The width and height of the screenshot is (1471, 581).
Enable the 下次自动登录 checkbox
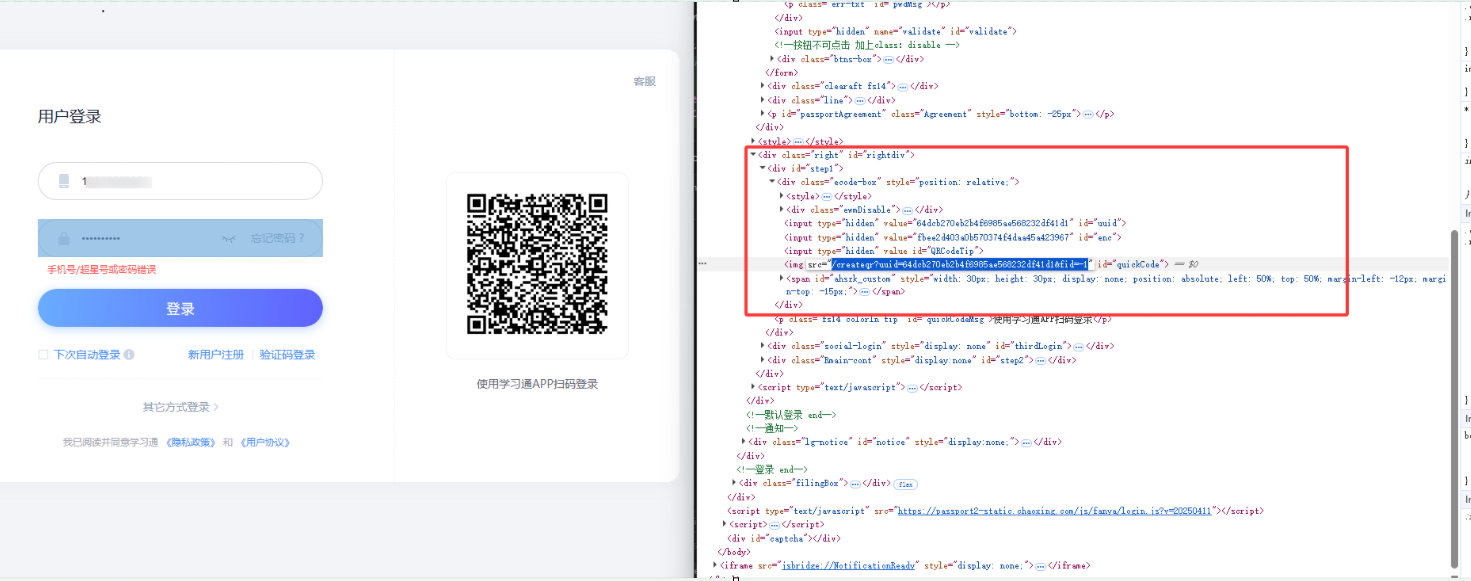[42, 354]
